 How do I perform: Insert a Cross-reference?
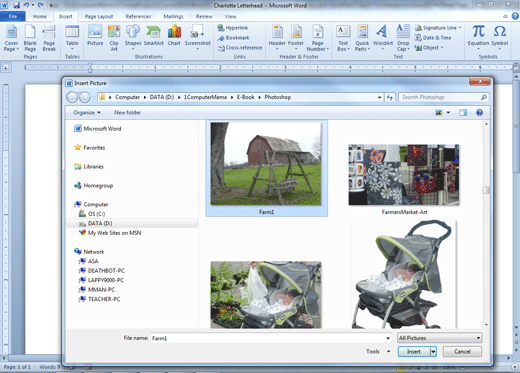coord(240,48)
